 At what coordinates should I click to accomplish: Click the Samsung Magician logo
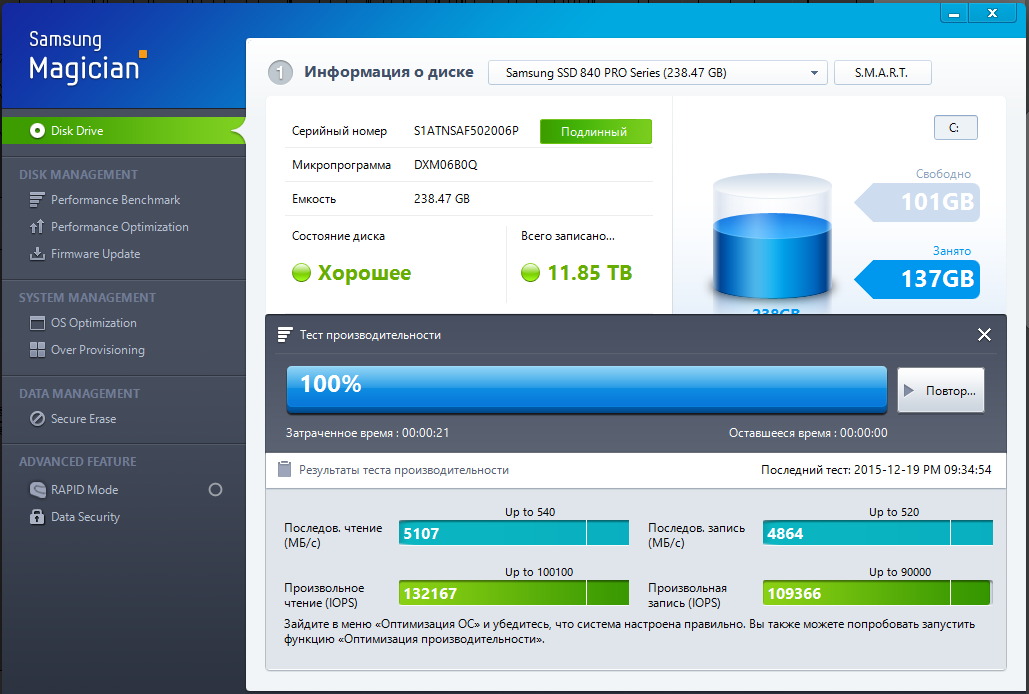point(87,58)
